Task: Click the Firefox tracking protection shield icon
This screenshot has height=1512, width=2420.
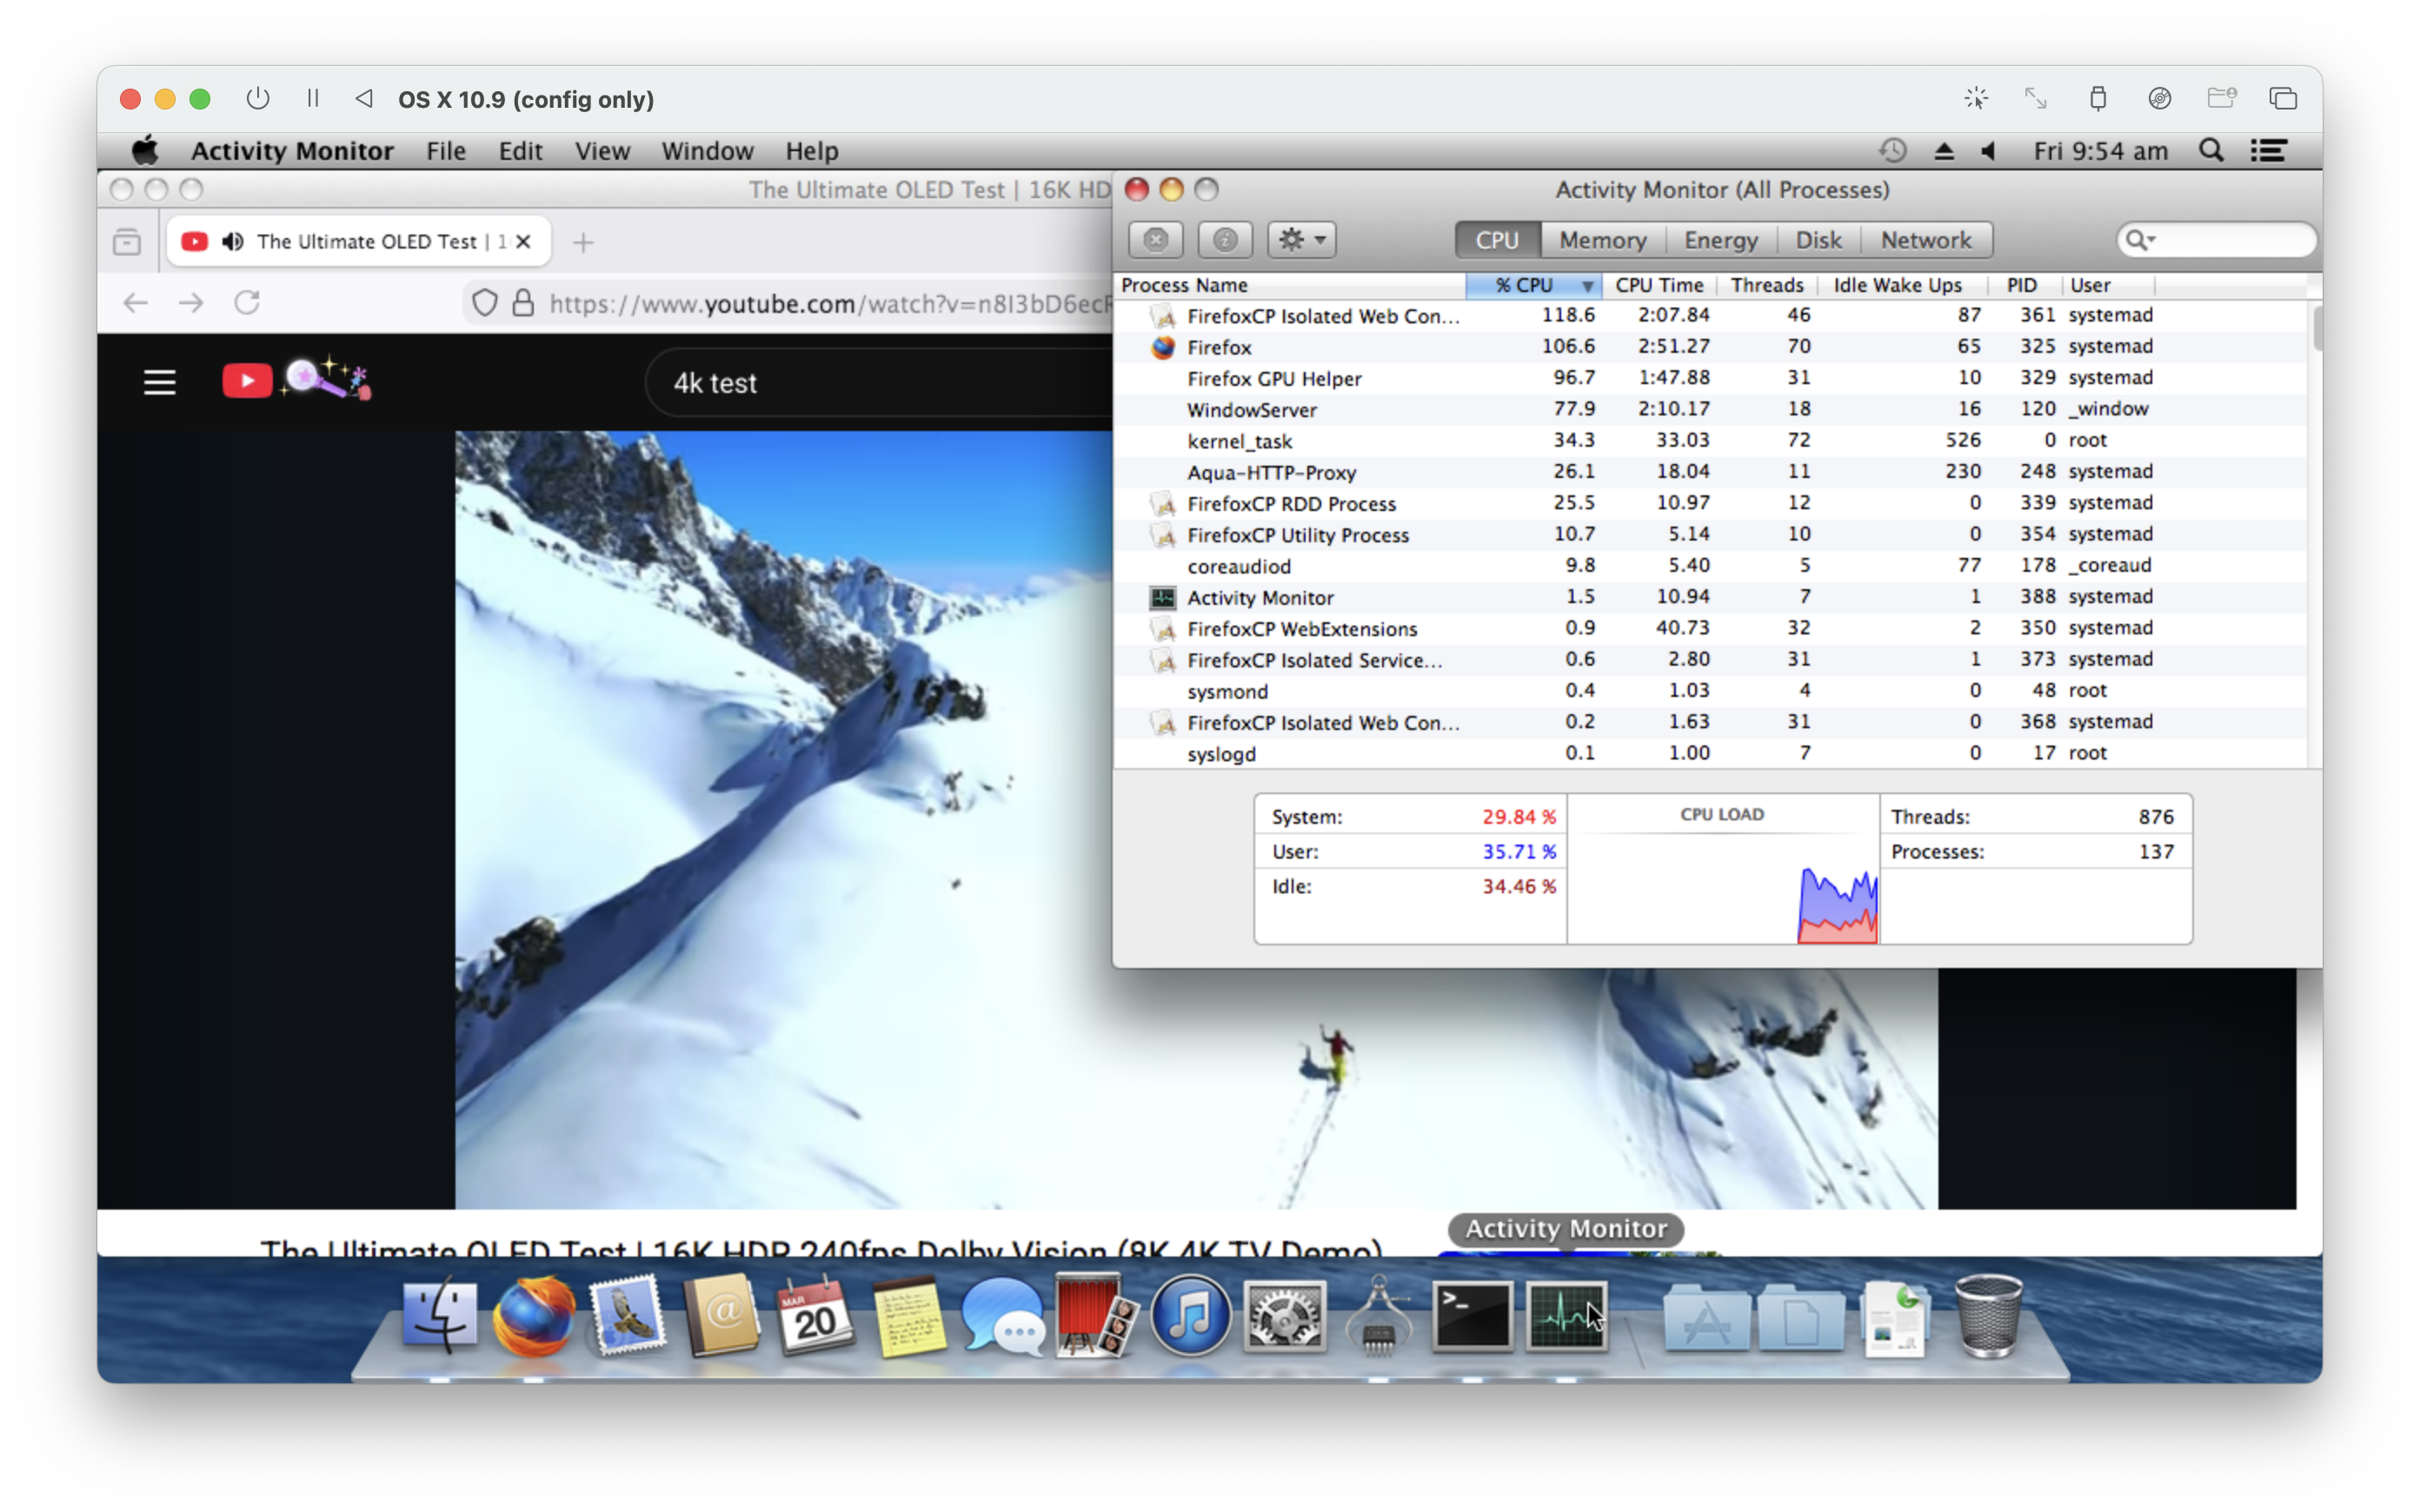Action: [484, 303]
